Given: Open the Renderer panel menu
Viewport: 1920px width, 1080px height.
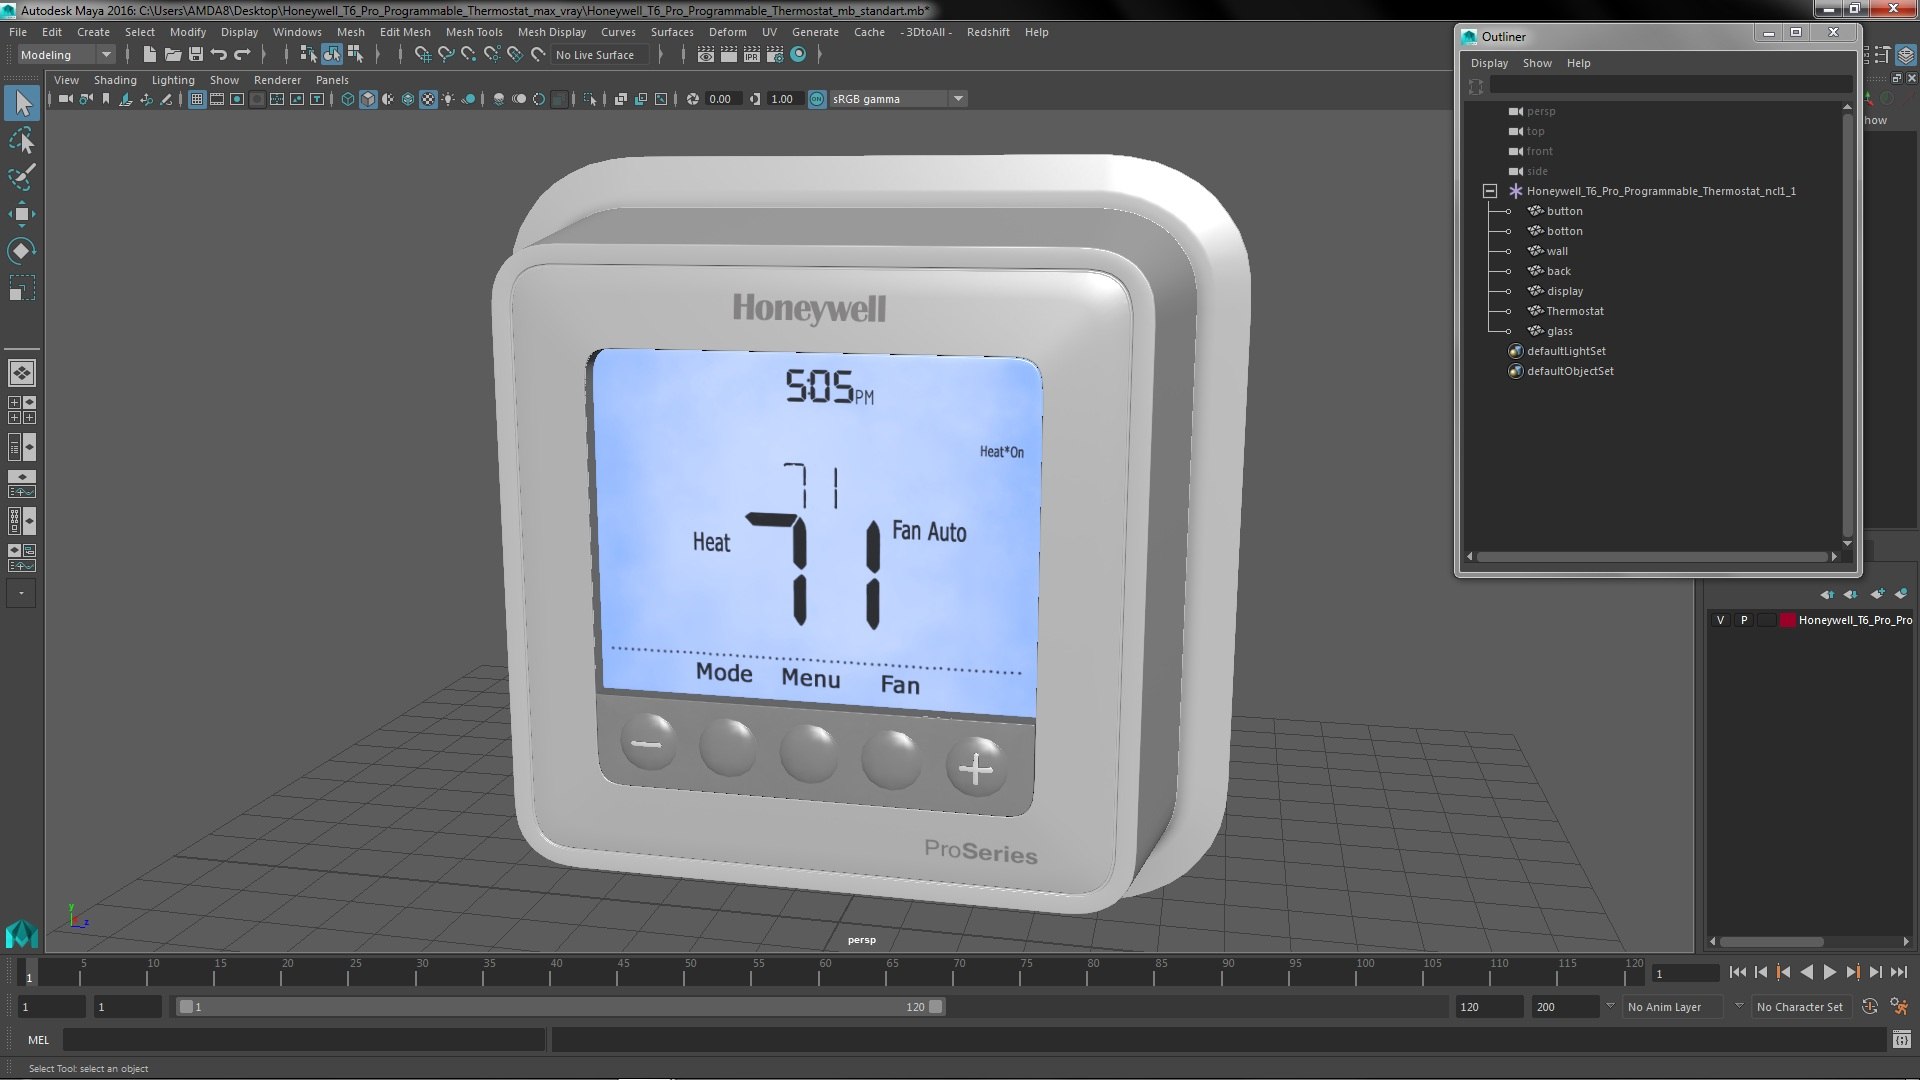Looking at the screenshot, I should click(277, 80).
